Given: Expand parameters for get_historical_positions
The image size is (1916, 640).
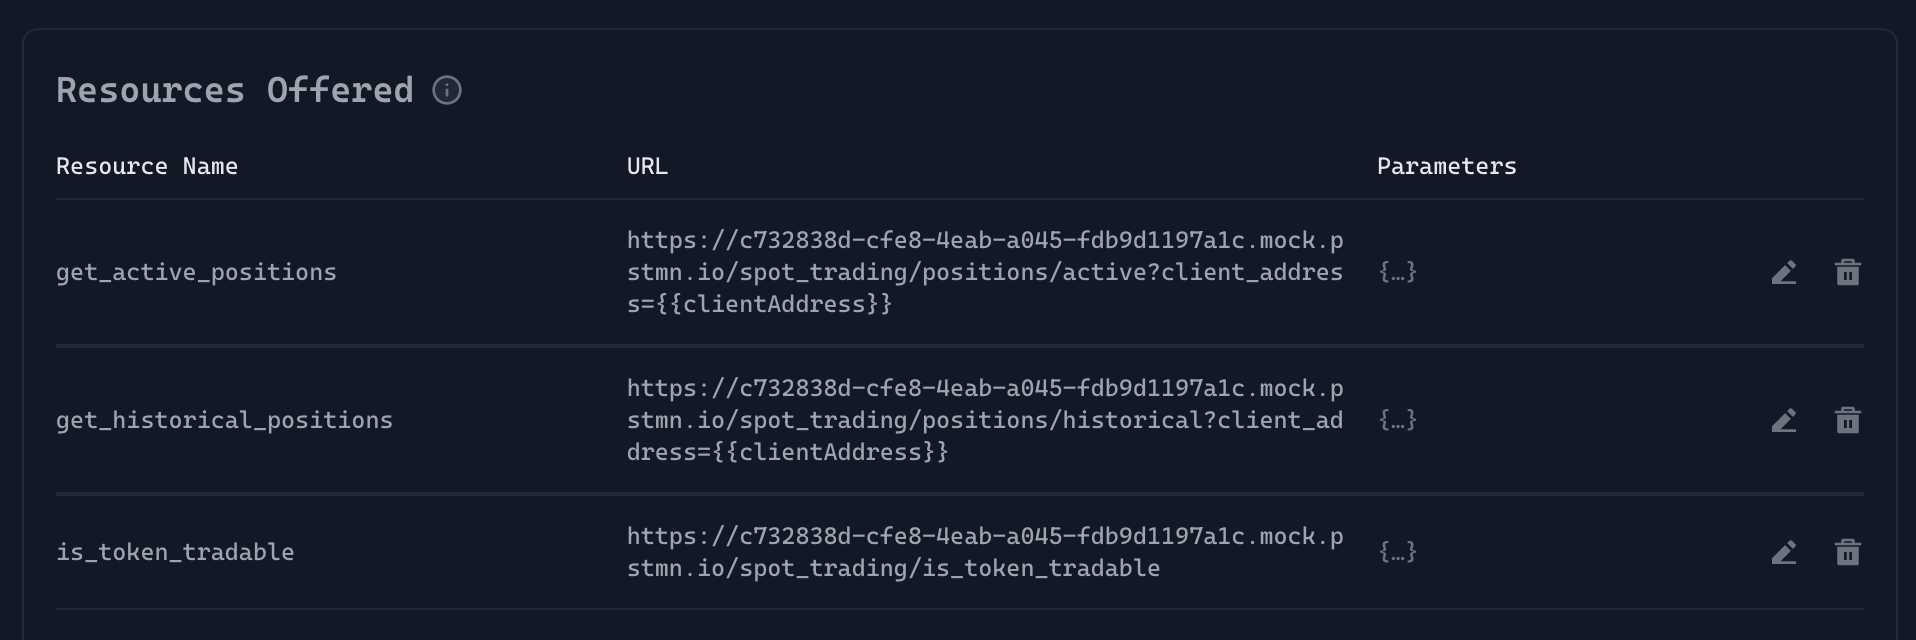Looking at the screenshot, I should [x=1397, y=420].
